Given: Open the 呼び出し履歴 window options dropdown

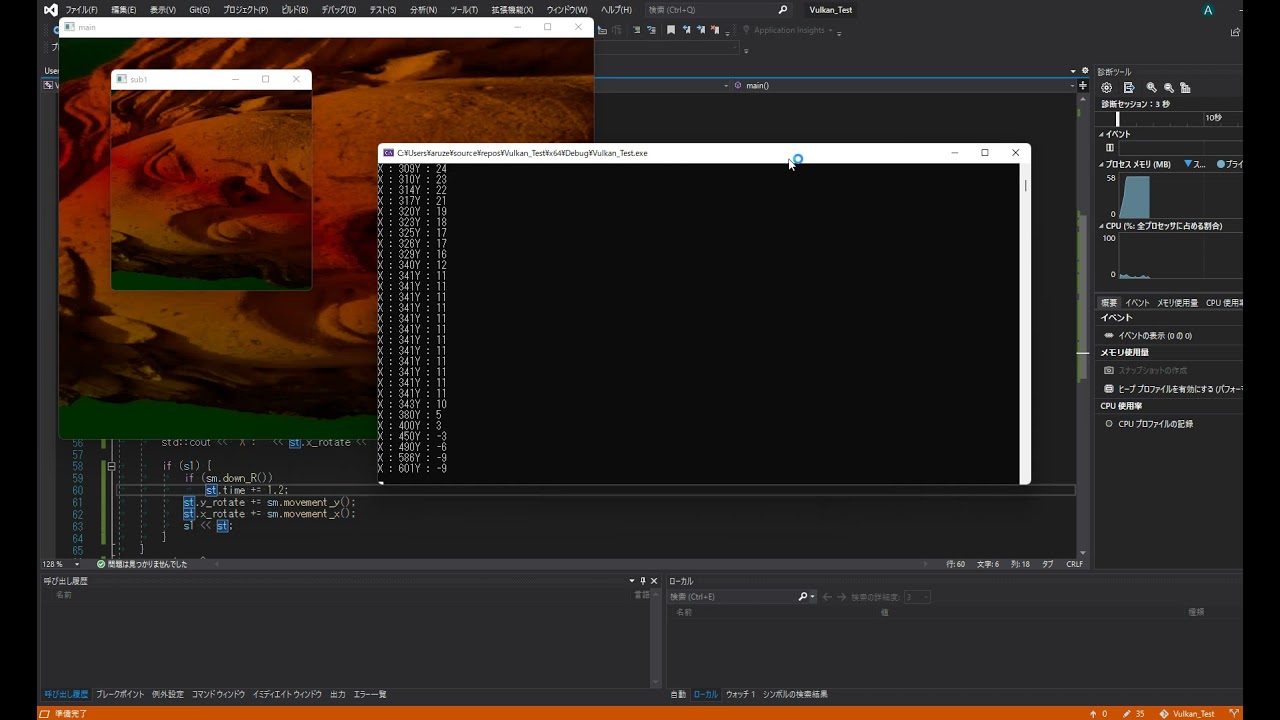Looking at the screenshot, I should [x=631, y=581].
